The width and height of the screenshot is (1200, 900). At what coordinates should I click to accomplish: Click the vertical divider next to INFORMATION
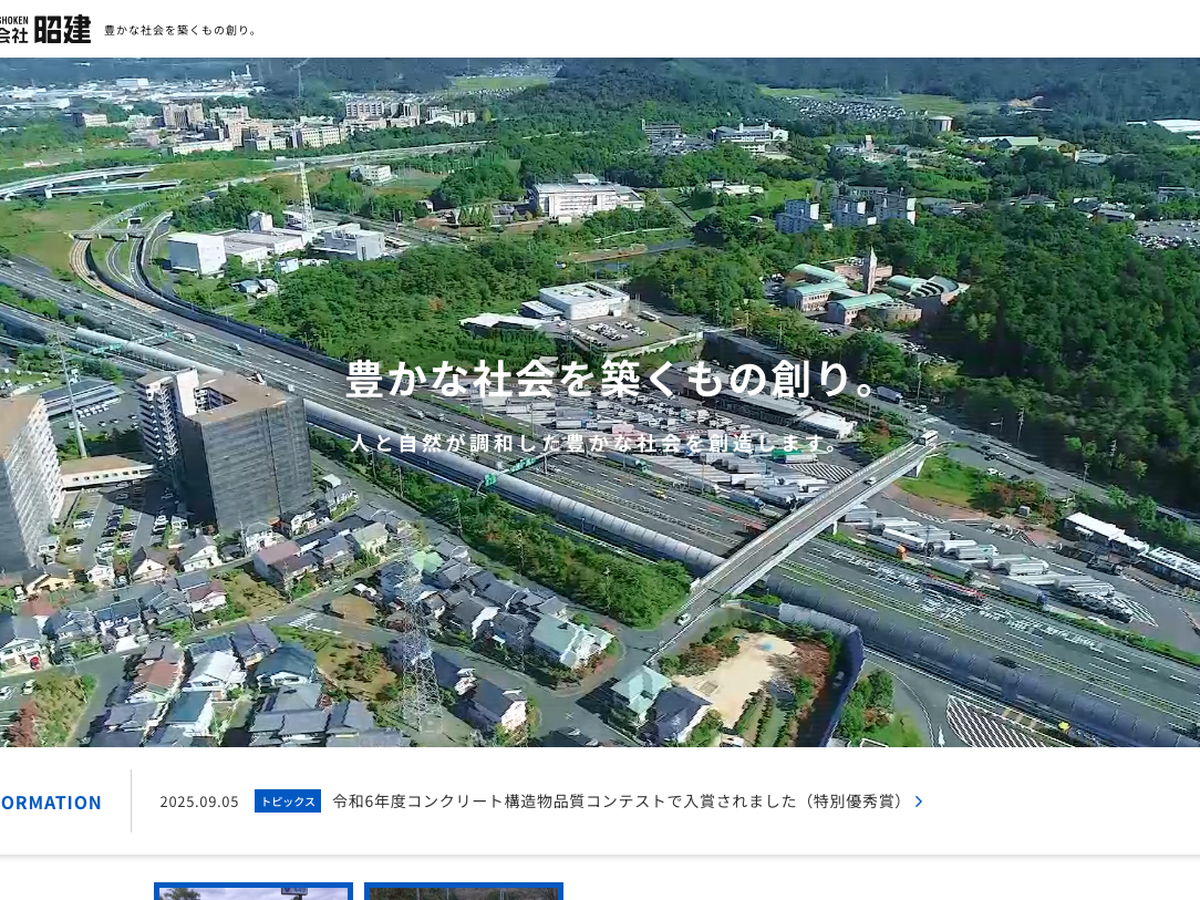coord(131,802)
